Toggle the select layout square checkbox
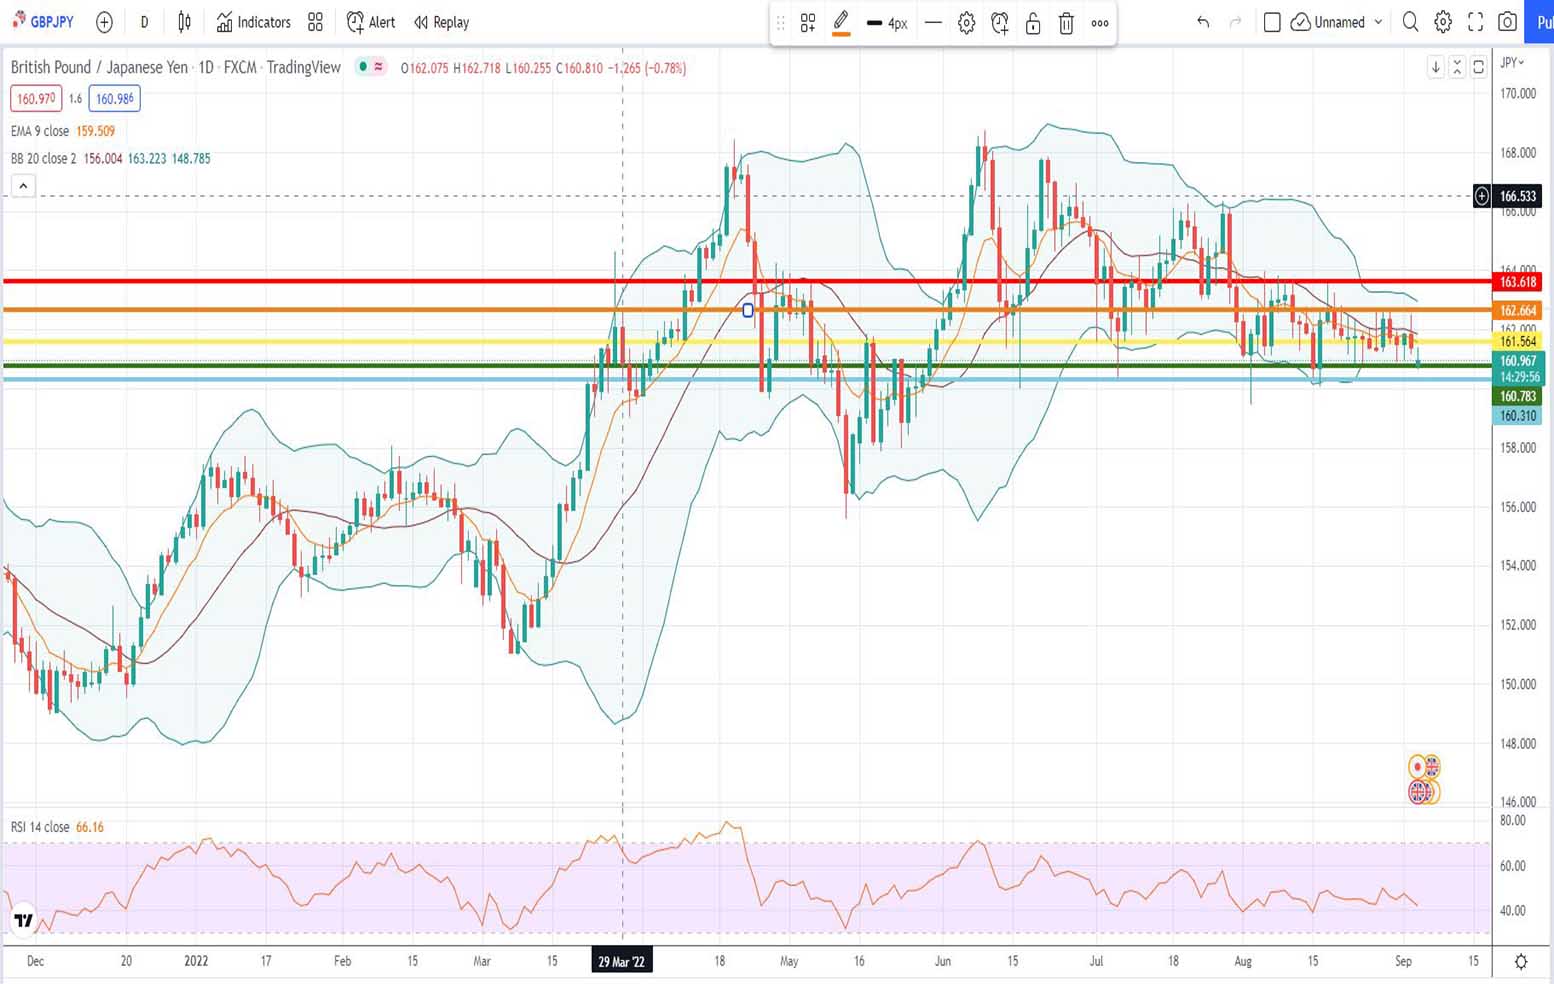The width and height of the screenshot is (1554, 984). click(x=1272, y=22)
